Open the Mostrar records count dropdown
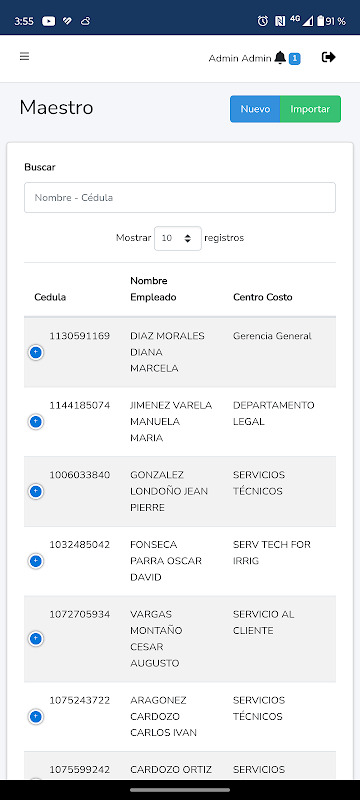The image size is (360, 800). [177, 238]
